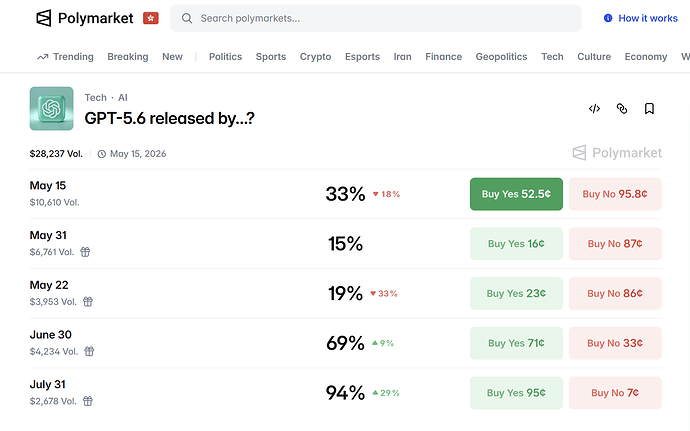Open the Trending tab

pyautogui.click(x=73, y=57)
